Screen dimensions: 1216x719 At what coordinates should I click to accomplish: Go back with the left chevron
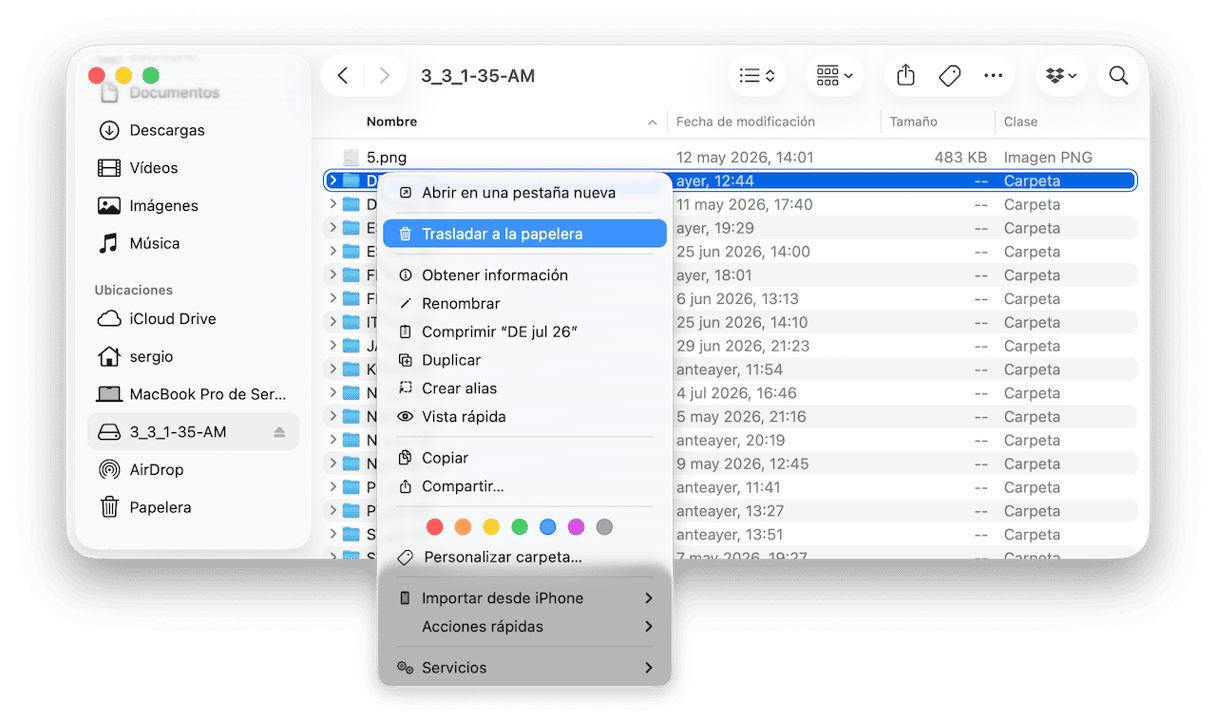[x=343, y=76]
